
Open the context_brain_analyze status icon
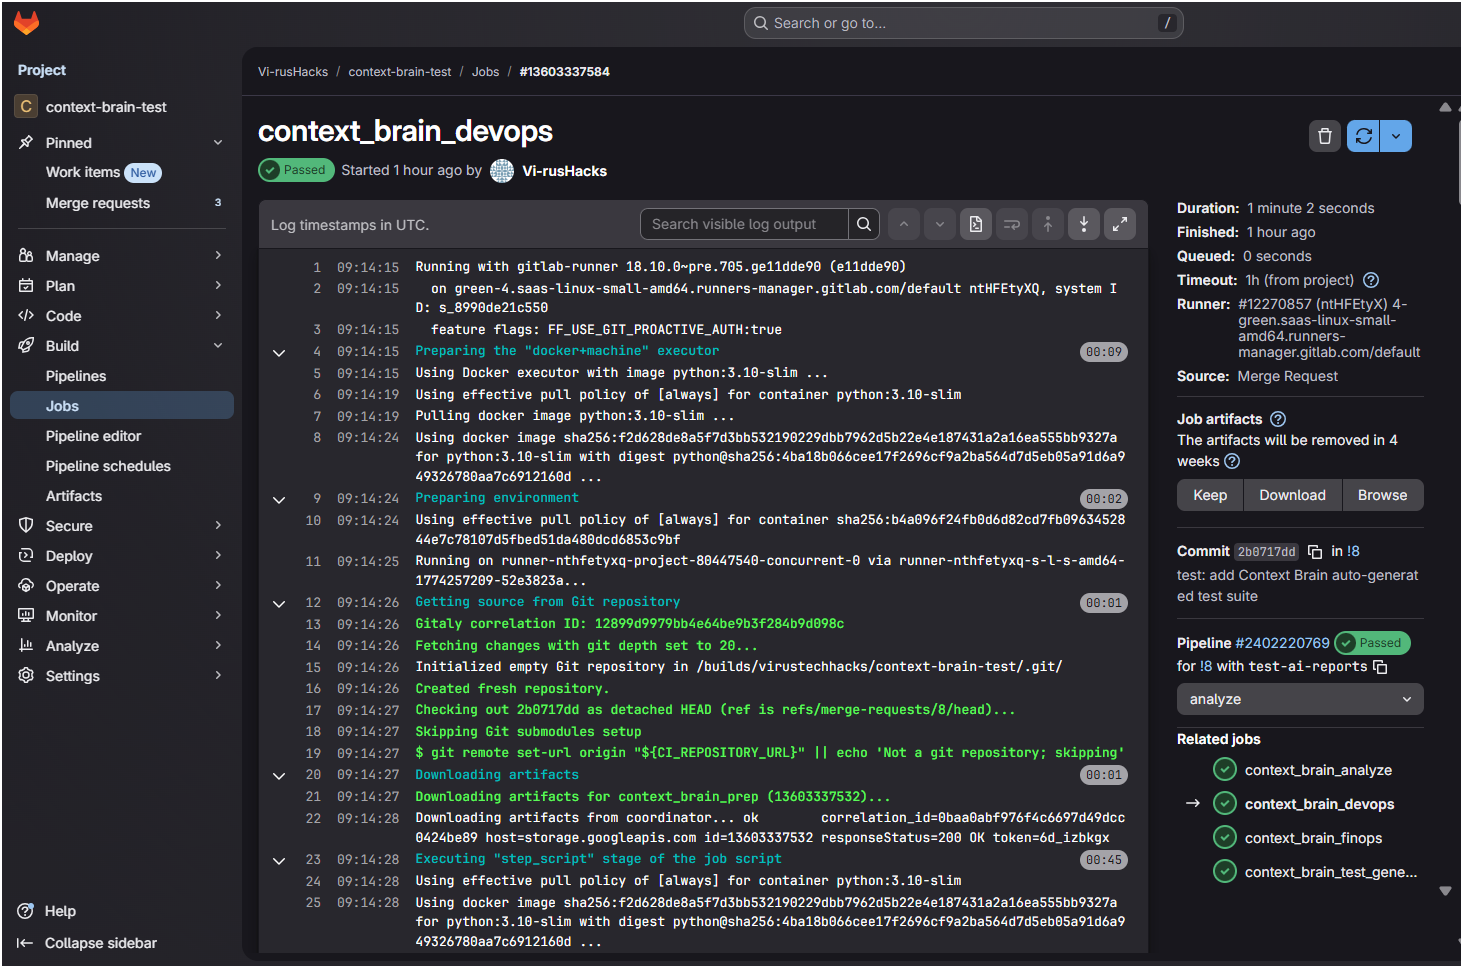click(x=1225, y=770)
